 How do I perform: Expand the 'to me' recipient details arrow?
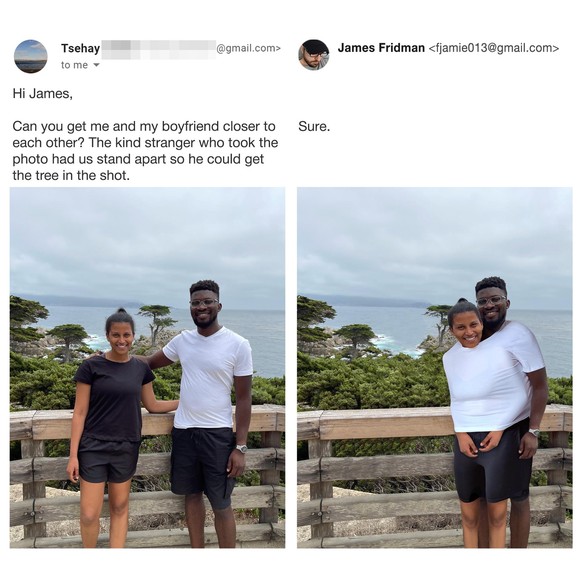click(x=97, y=65)
